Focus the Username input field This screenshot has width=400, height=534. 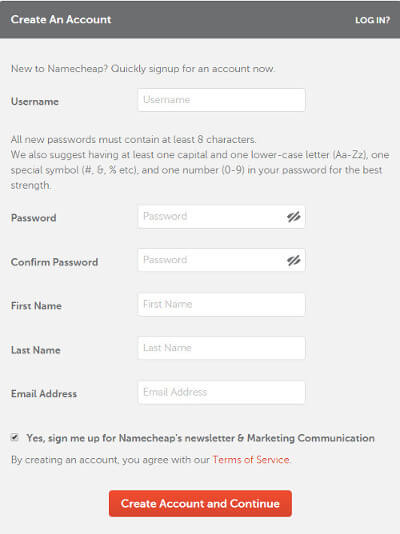click(221, 100)
